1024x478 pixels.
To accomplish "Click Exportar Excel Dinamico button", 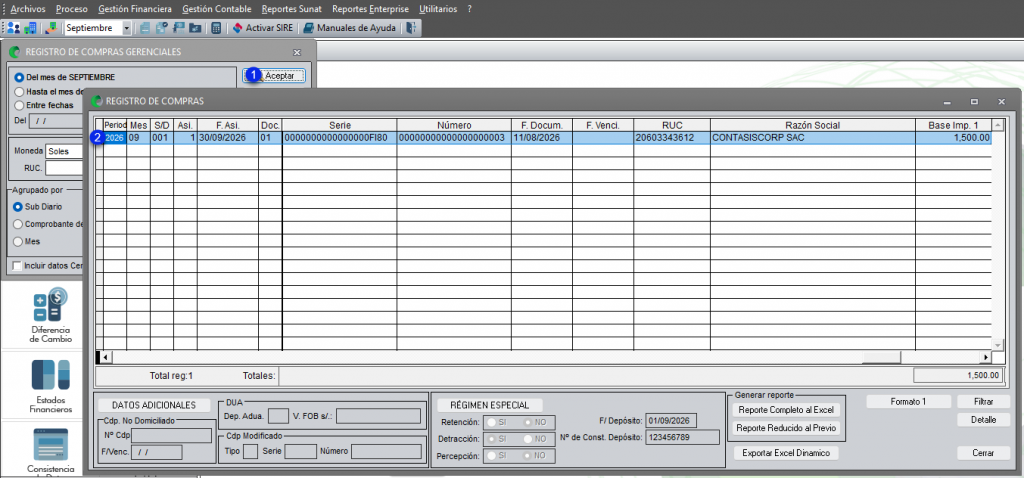I will 786,453.
